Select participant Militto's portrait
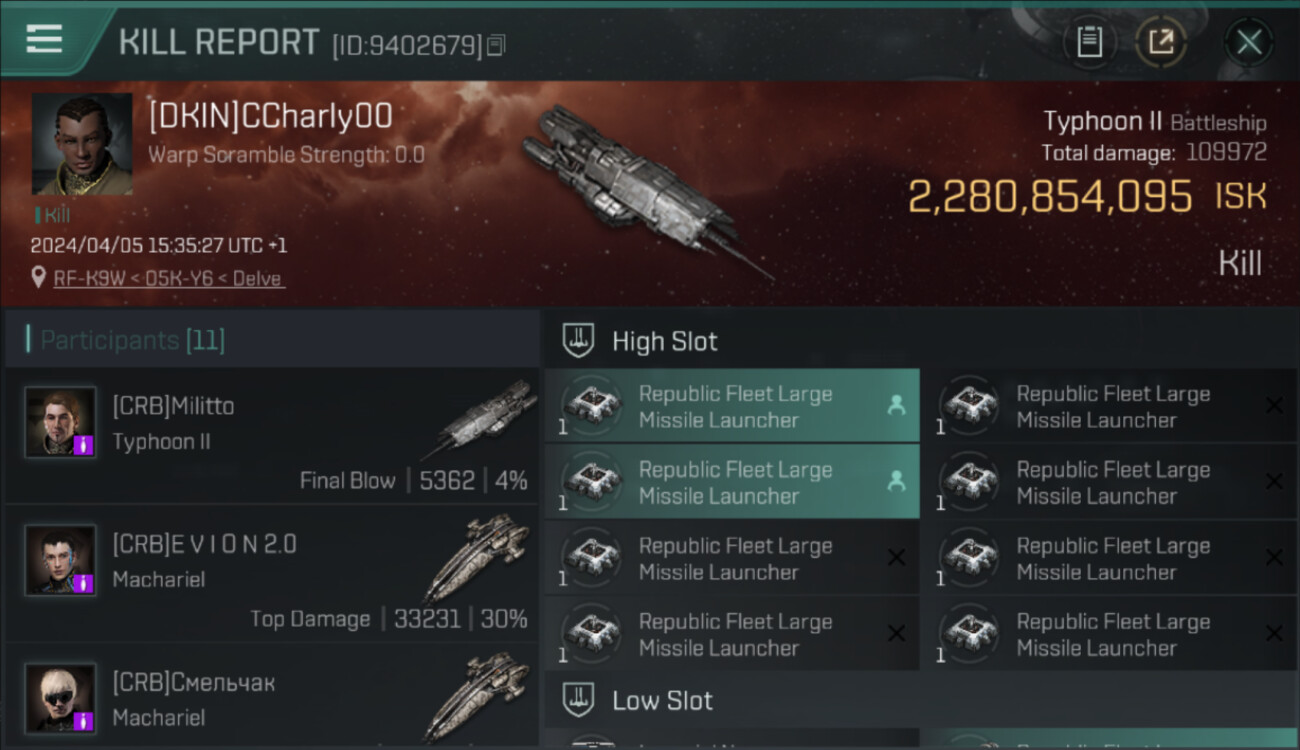 (x=61, y=422)
